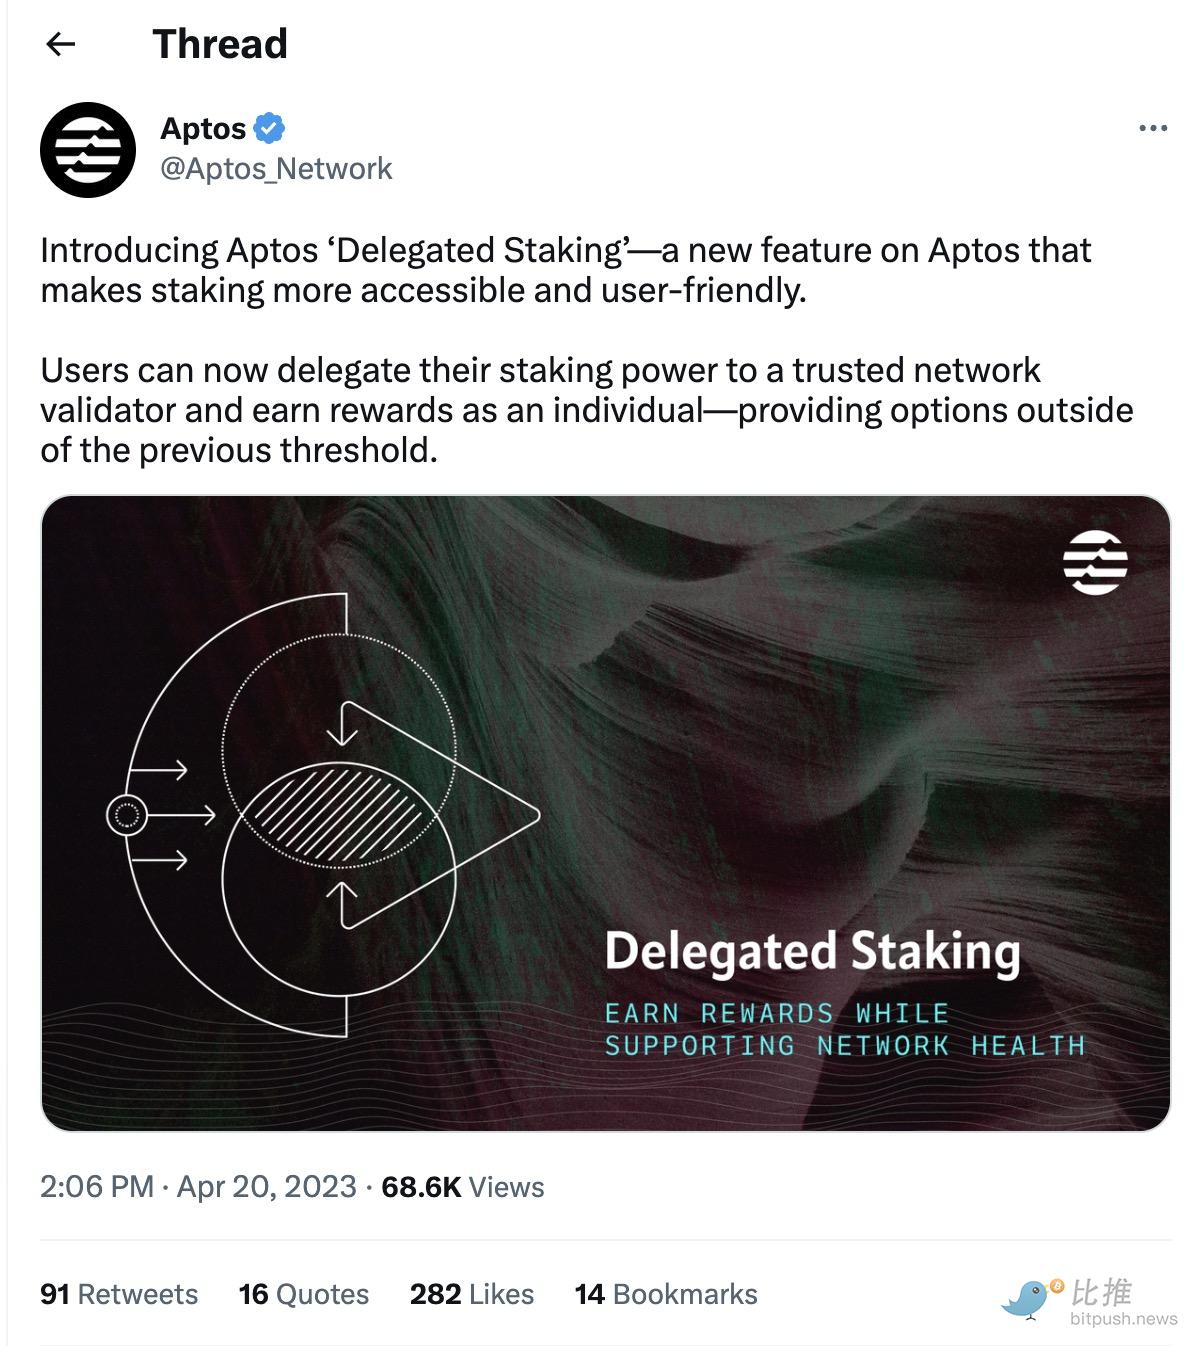Click the tweet paragraph starting 'Users can now'
This screenshot has width=1198, height=1346.
(x=586, y=410)
